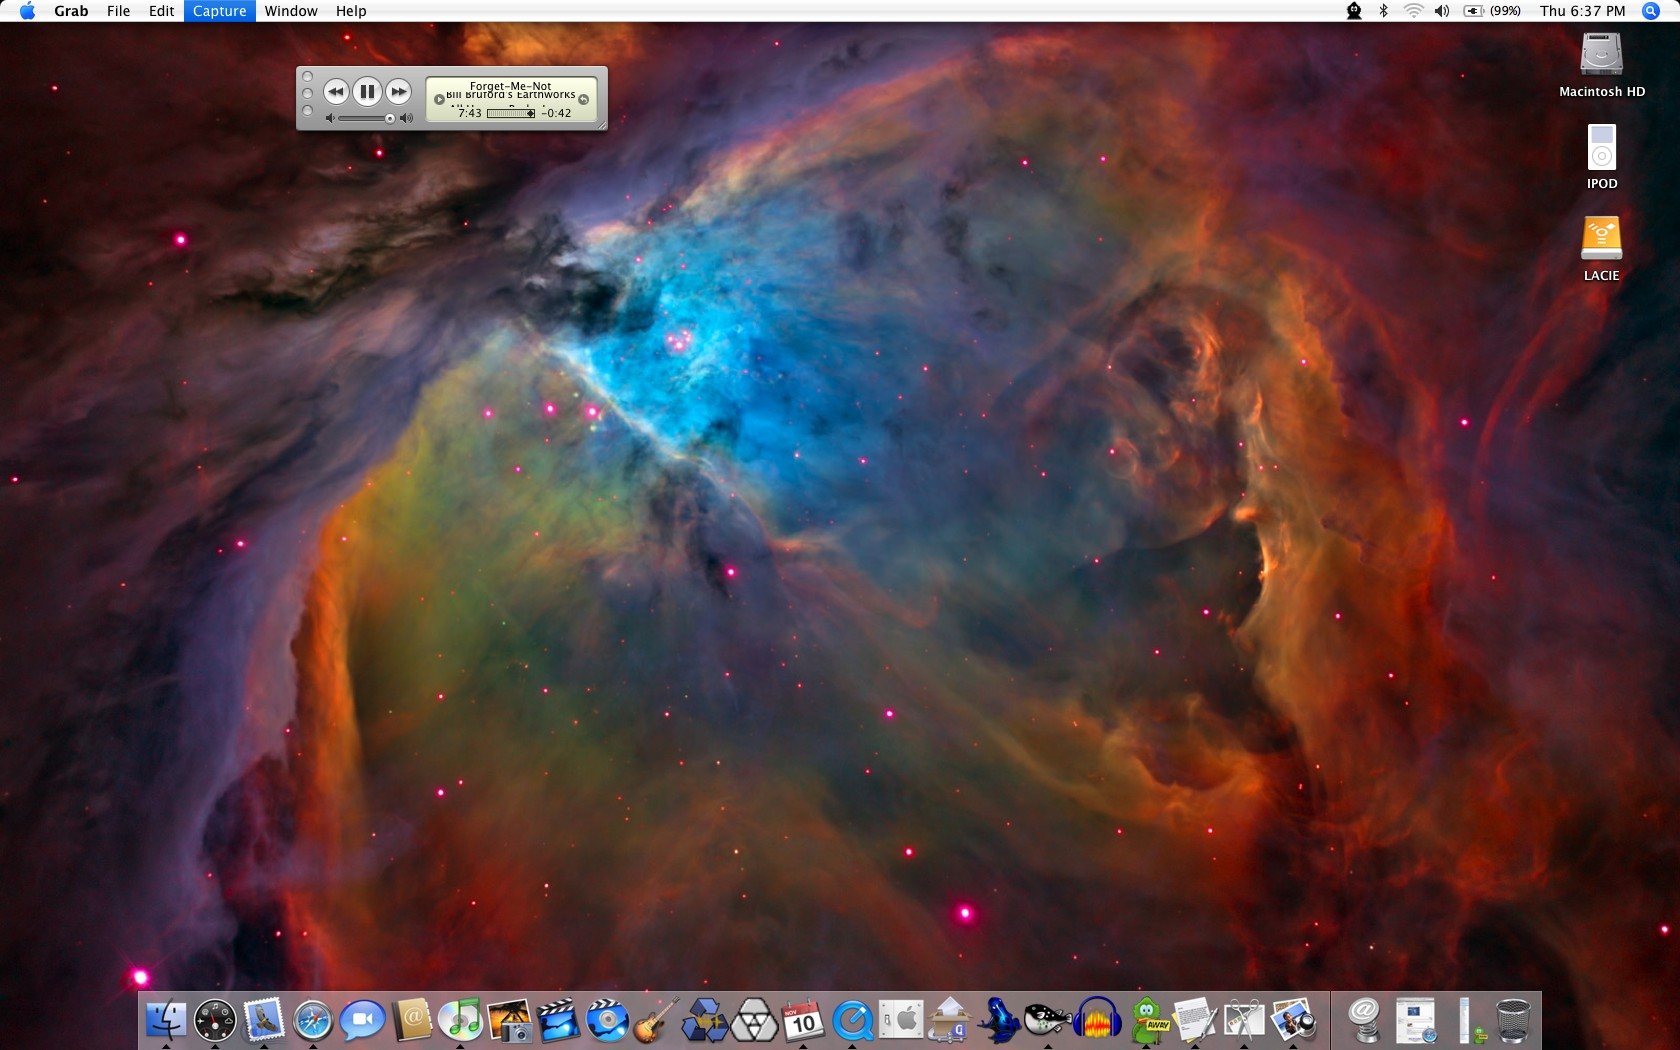Open Audacity headphones icon in dock

tap(1097, 1020)
